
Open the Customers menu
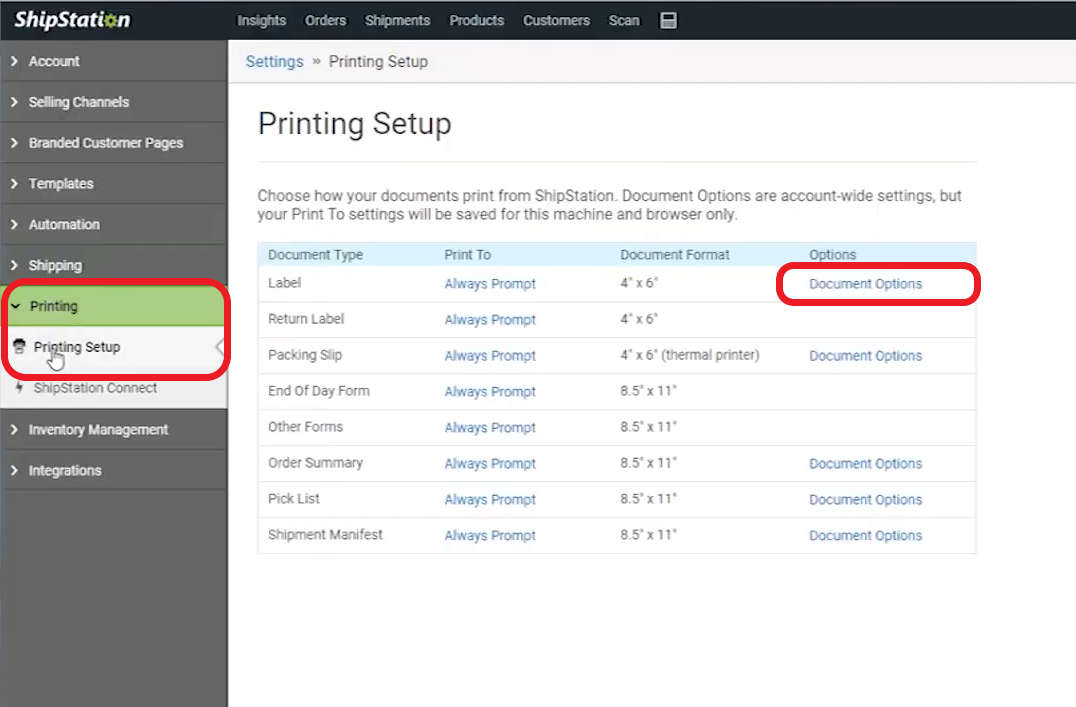(556, 20)
